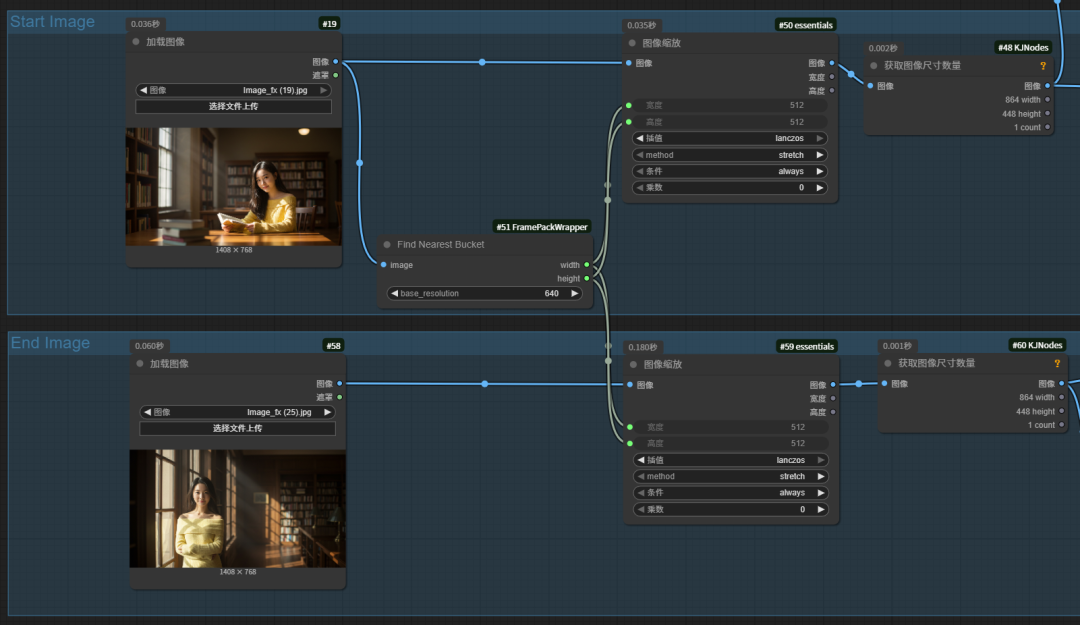Image resolution: width=1080 pixels, height=625 pixels.
Task: Click the Find Nearest Bucket node title
Action: (440, 245)
